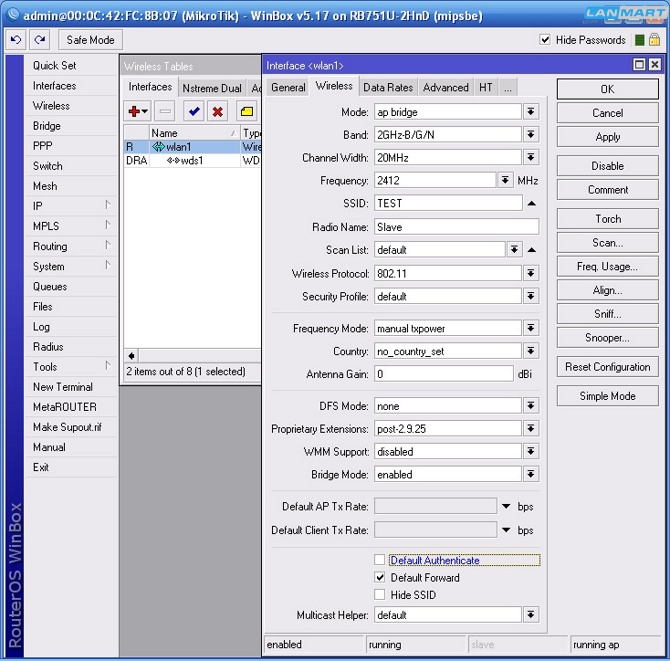The width and height of the screenshot is (670, 661).
Task: Click the Reset Configuration button
Action: 607,367
